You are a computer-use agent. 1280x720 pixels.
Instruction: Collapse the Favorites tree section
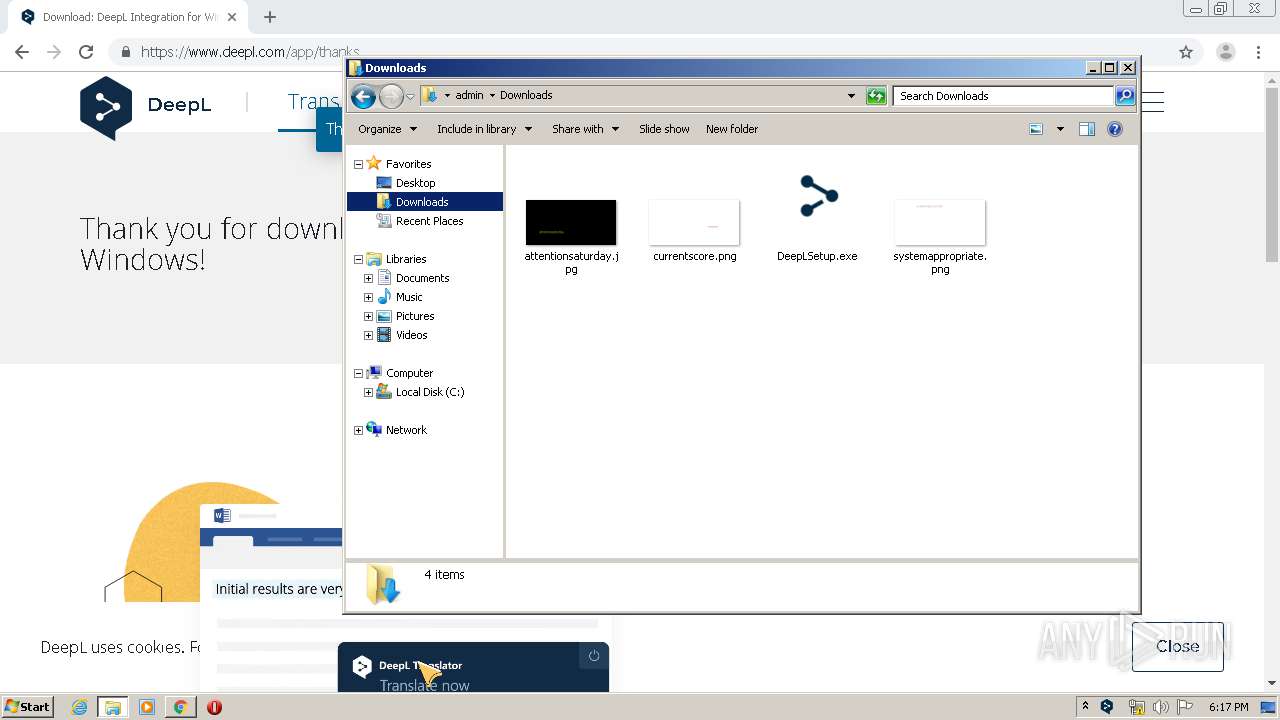click(x=358, y=164)
